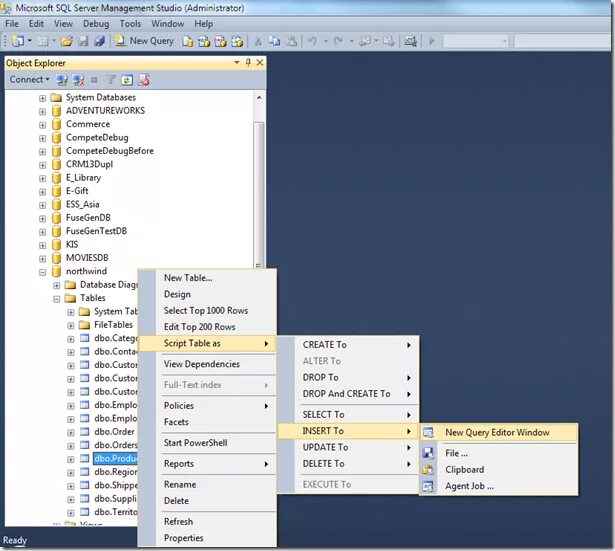The width and height of the screenshot is (615, 551).
Task: Expand the CRM13Dupl database node
Action: [x=42, y=165]
